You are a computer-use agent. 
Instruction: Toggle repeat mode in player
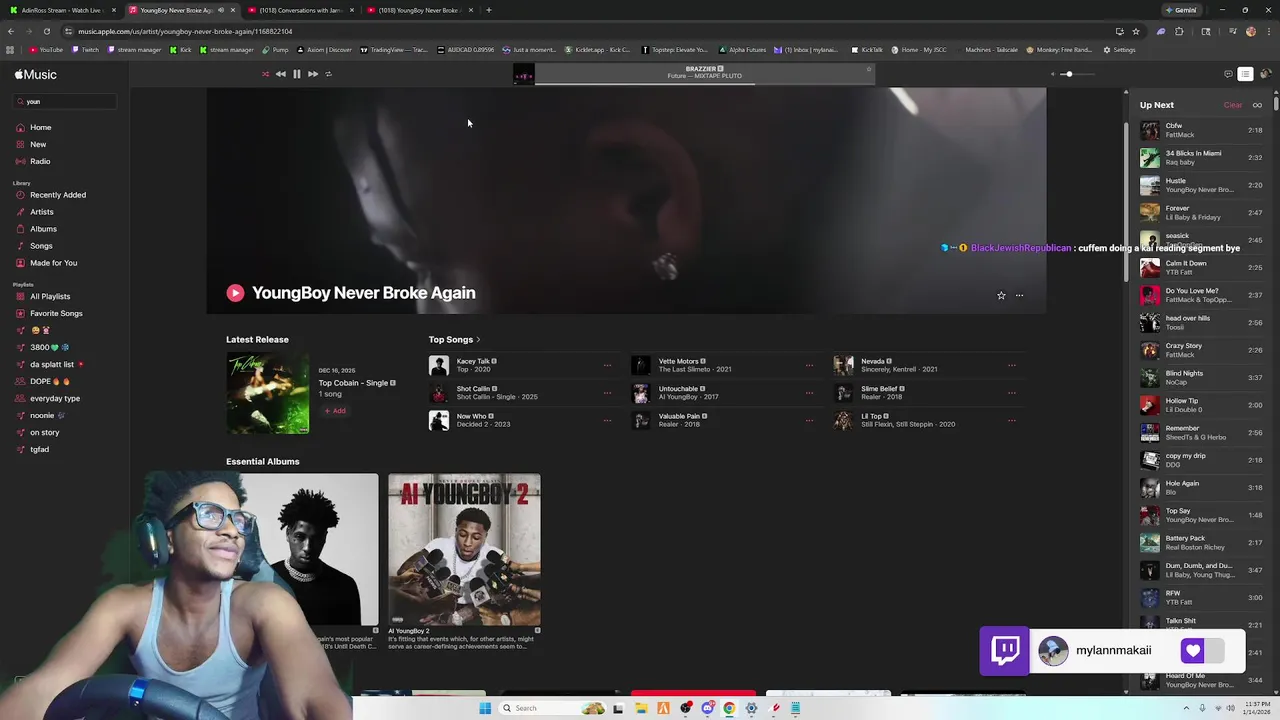point(328,74)
